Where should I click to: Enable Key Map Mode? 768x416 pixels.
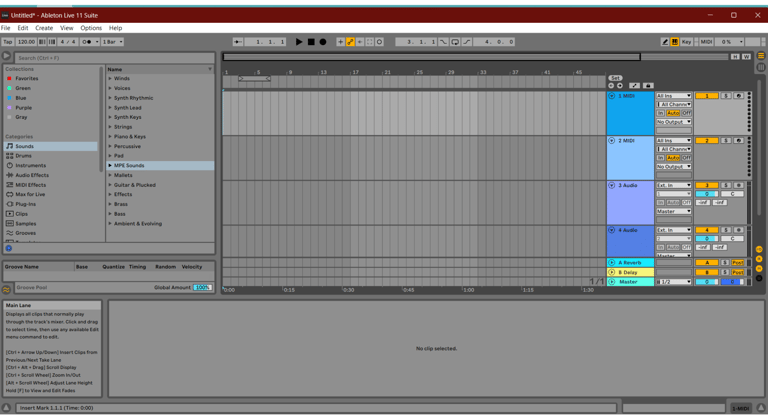point(686,42)
